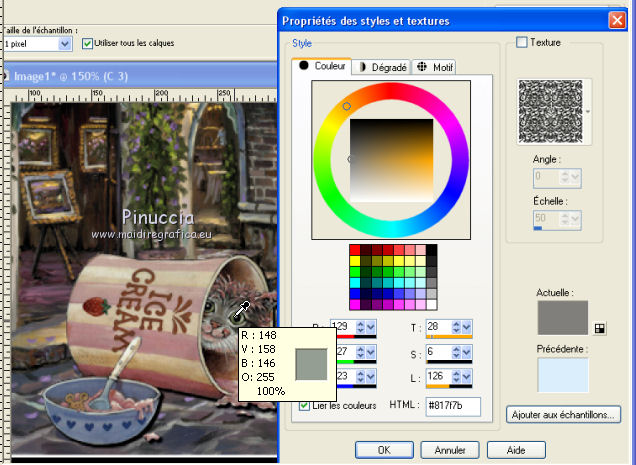Open the T (hue) value dropdown
Screen dimensions: 636x465
(467, 327)
